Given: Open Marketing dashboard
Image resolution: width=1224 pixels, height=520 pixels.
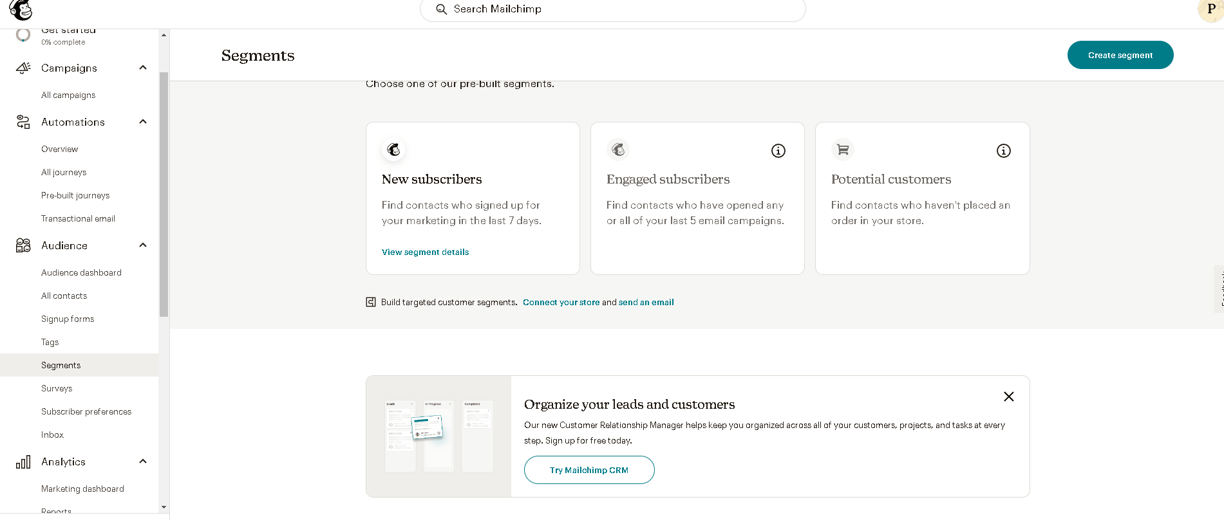Looking at the screenshot, I should [x=82, y=489].
